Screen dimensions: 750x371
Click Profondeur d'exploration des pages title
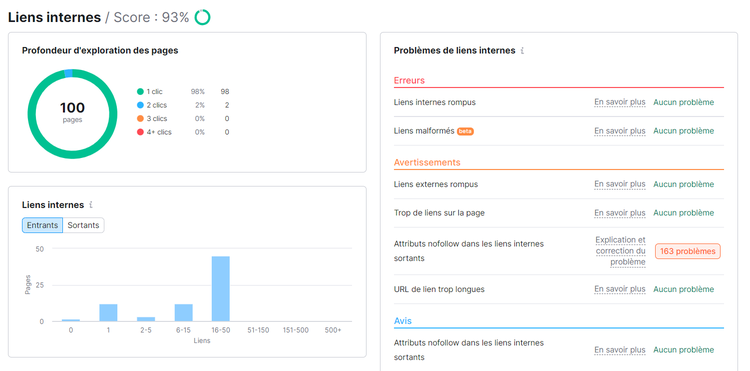point(100,51)
